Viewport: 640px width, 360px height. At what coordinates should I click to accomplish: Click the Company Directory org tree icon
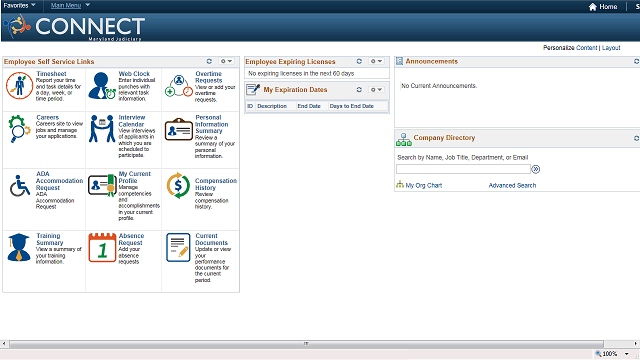pyautogui.click(x=404, y=140)
